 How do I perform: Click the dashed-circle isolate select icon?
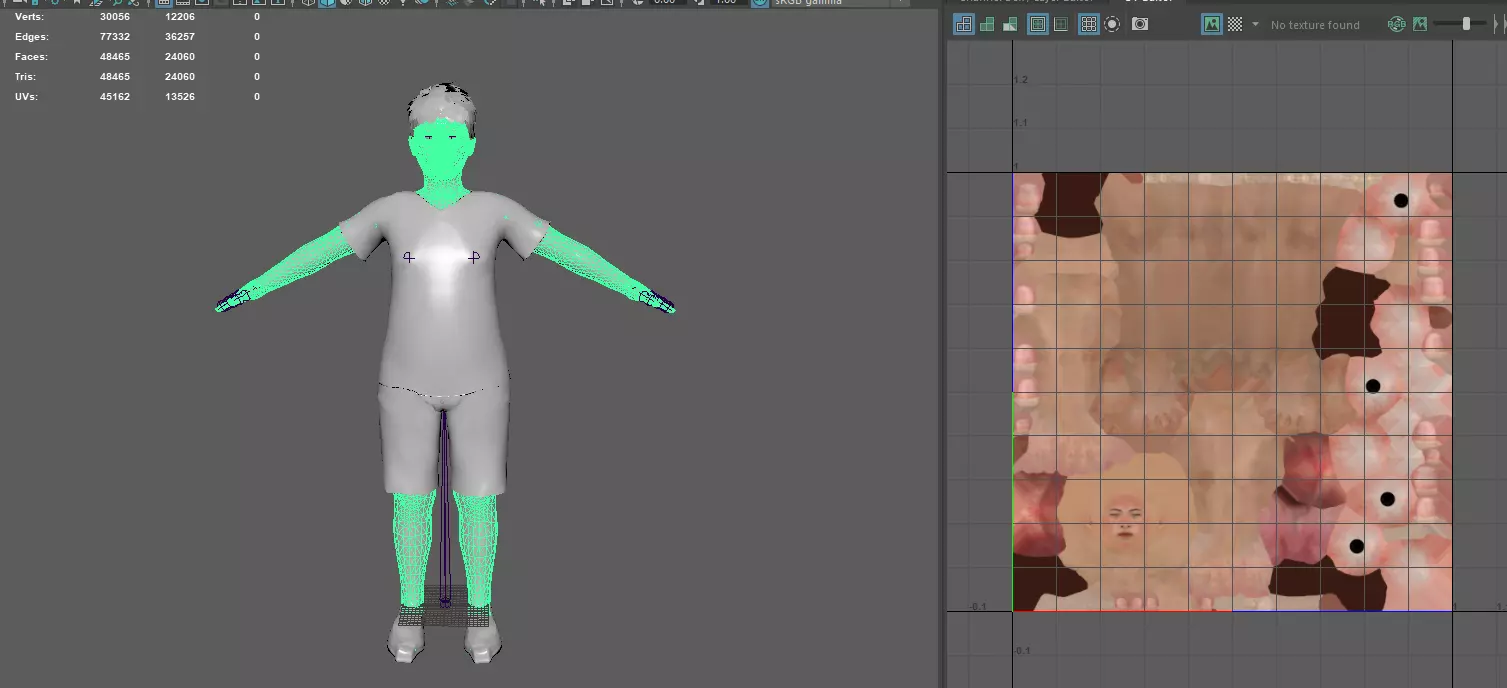(1112, 24)
